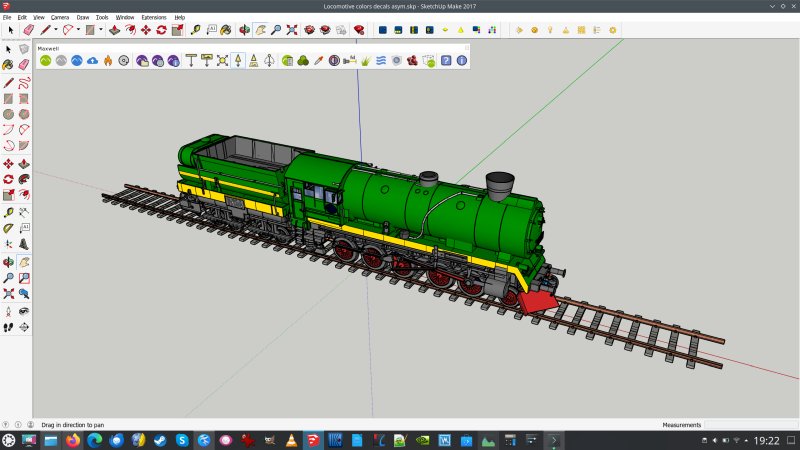Open Maxwell info icon
800x450 pixels.
(462, 61)
